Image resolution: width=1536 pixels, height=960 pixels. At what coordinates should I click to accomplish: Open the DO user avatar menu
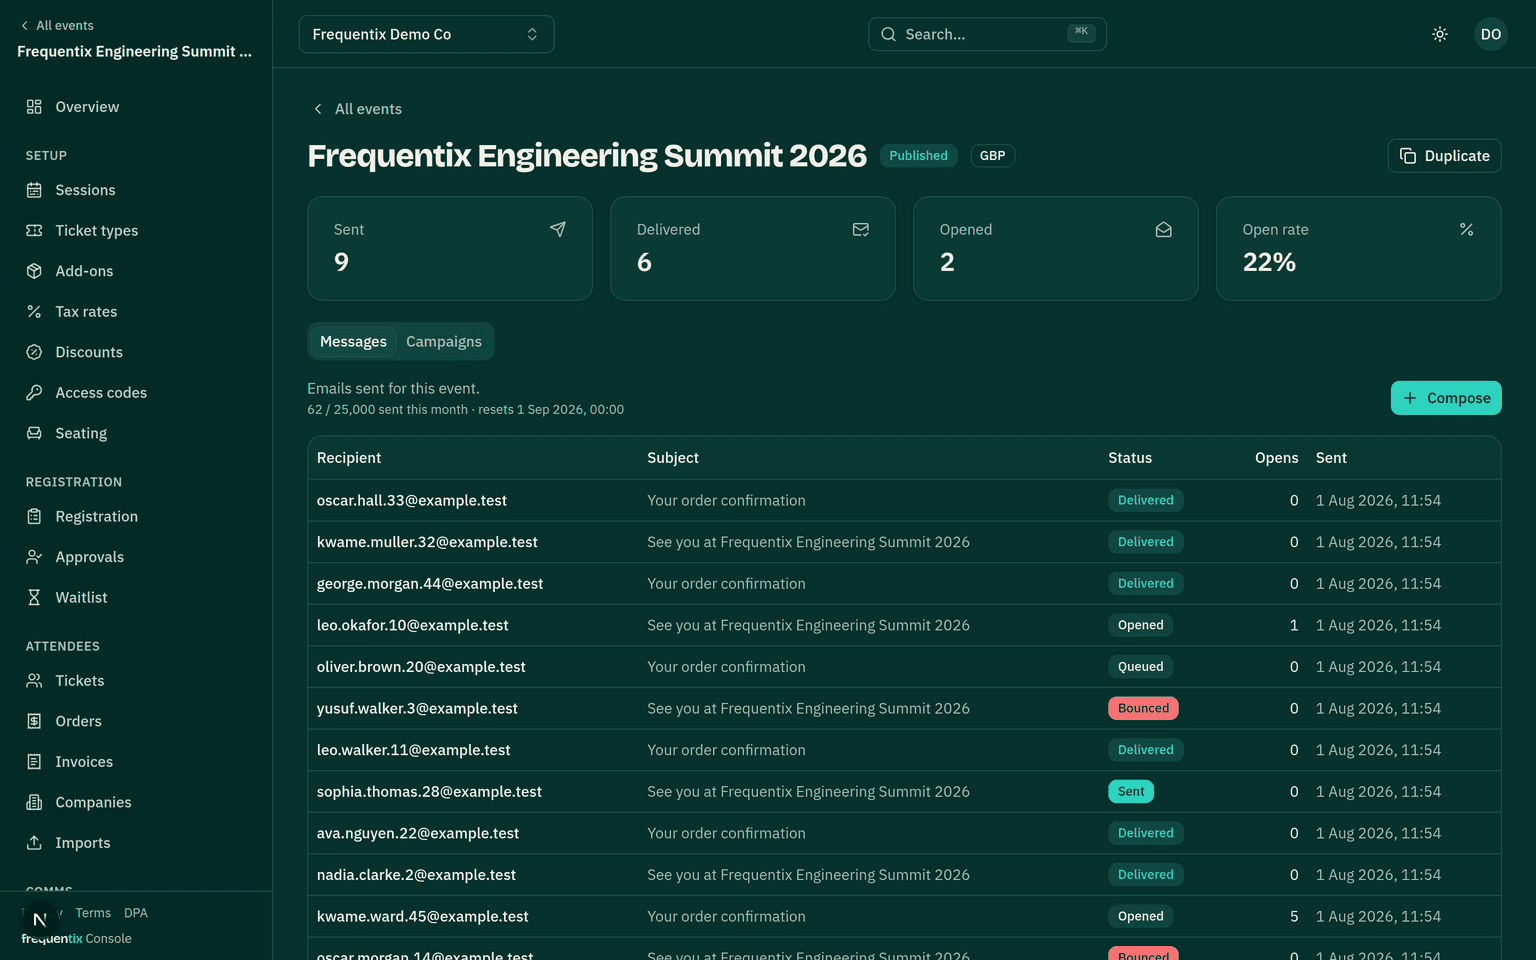pos(1491,34)
